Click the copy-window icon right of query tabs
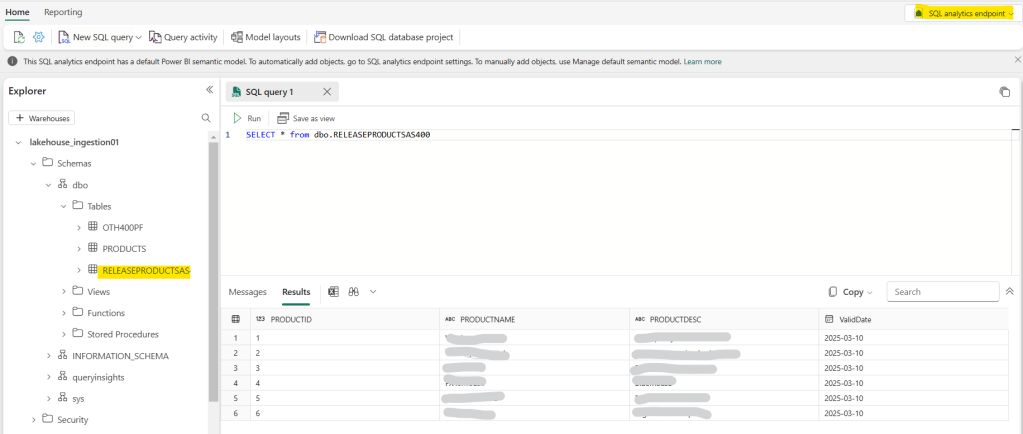Screen dimensions: 1023x434 point(1004,92)
